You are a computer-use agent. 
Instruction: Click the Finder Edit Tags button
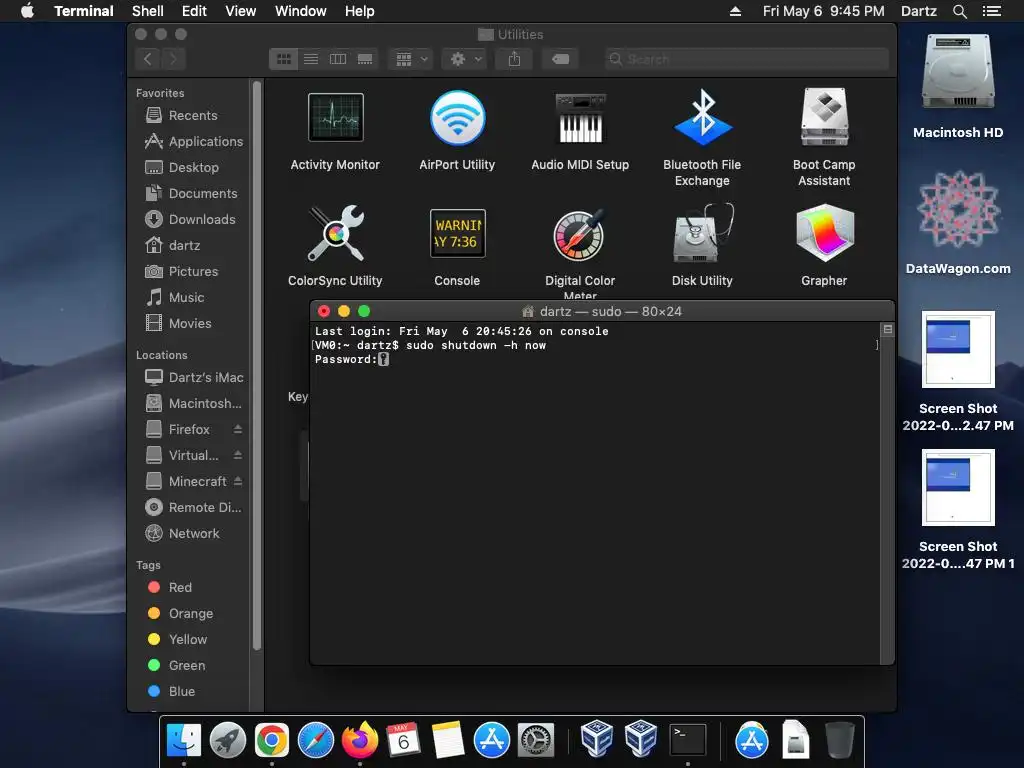pos(560,59)
